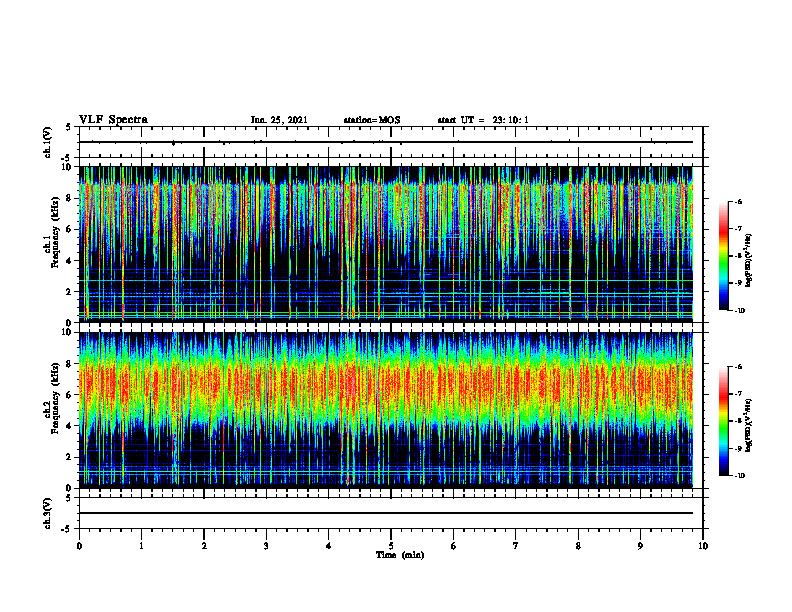Screen dimensions: 792x612
Task: Click the 'ch.1(V)' axis label
Action: click(47, 142)
